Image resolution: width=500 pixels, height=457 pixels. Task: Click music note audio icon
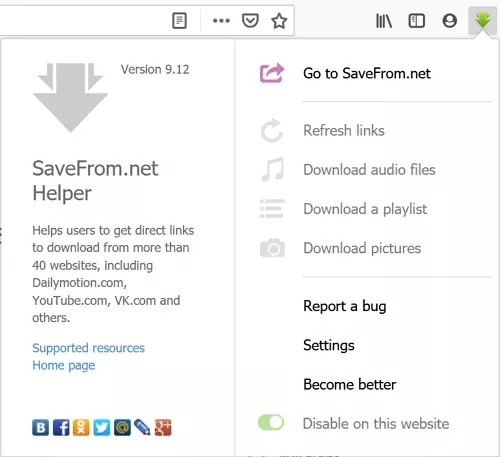pos(273,169)
